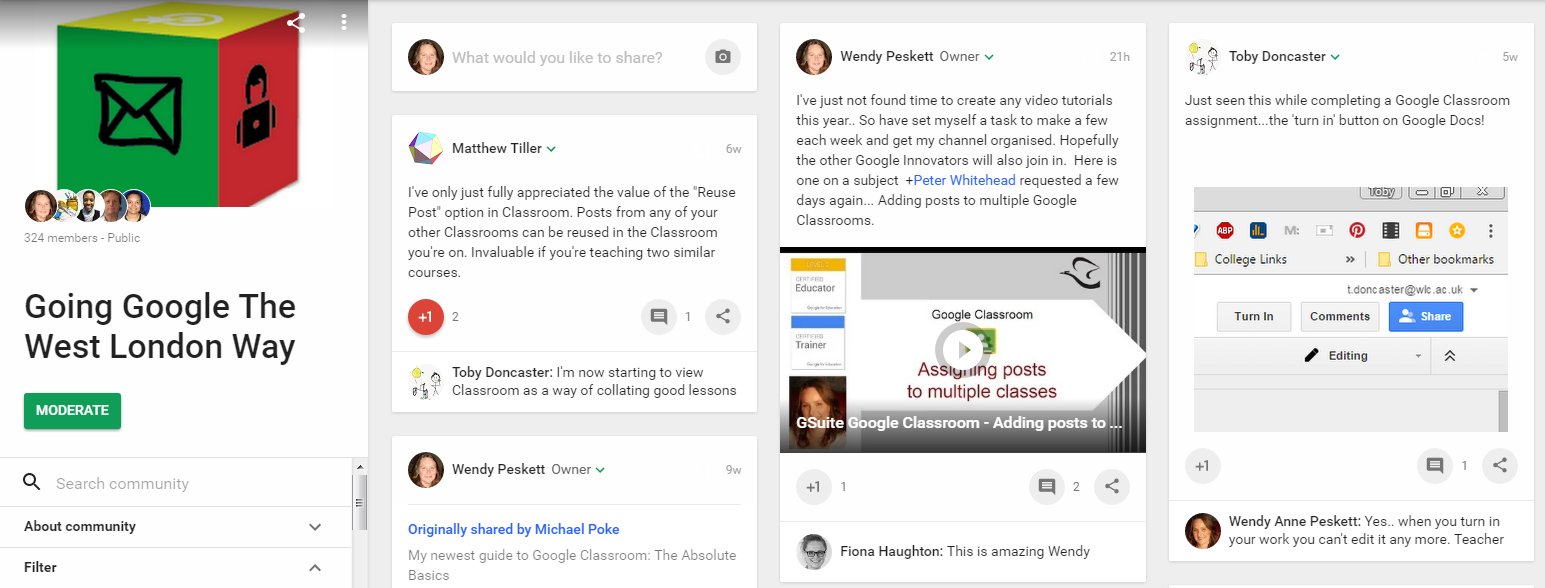Viewport: 1545px width, 588px height.
Task: Click the share icon on community banner
Action: [x=296, y=22]
